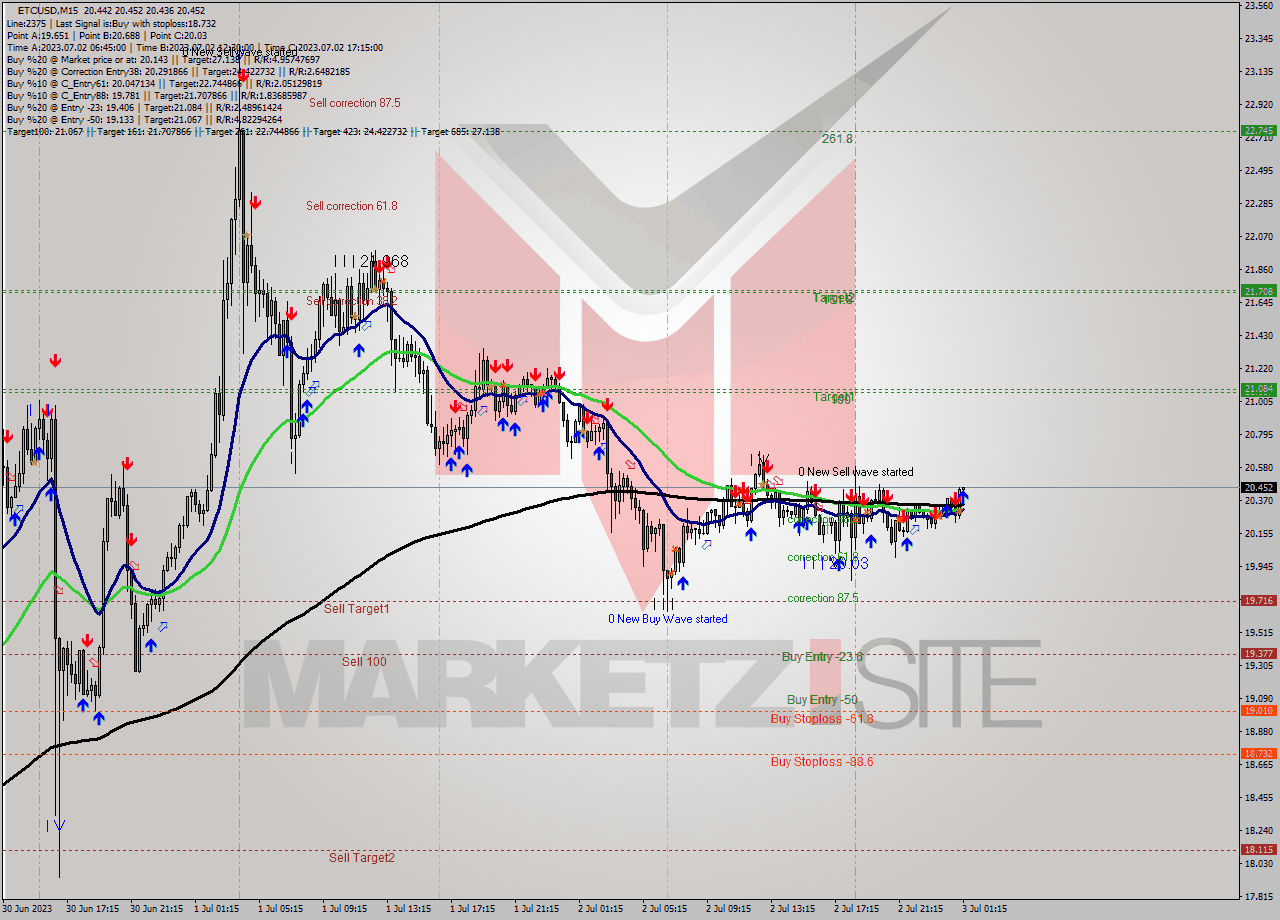Click the 'Sell Target2' label

tap(362, 857)
